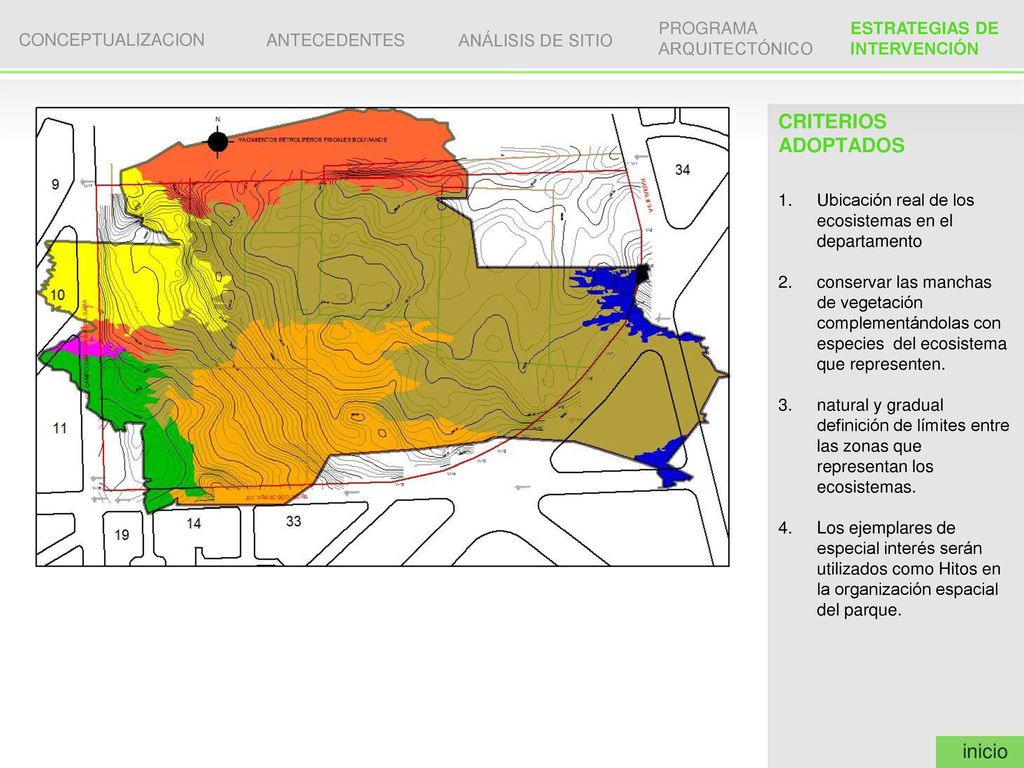This screenshot has height=768, width=1024.
Task: Click the north compass symbol on the map
Action: point(217,141)
